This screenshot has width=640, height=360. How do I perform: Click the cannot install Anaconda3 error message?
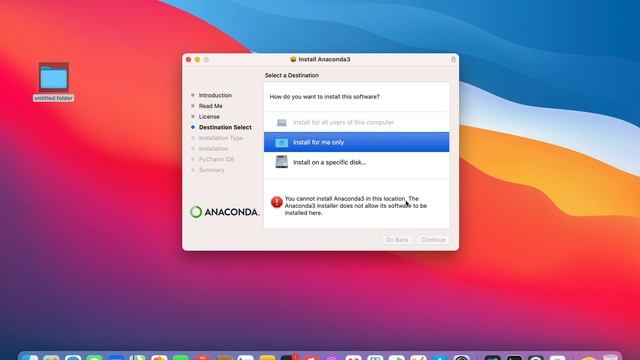coord(356,206)
